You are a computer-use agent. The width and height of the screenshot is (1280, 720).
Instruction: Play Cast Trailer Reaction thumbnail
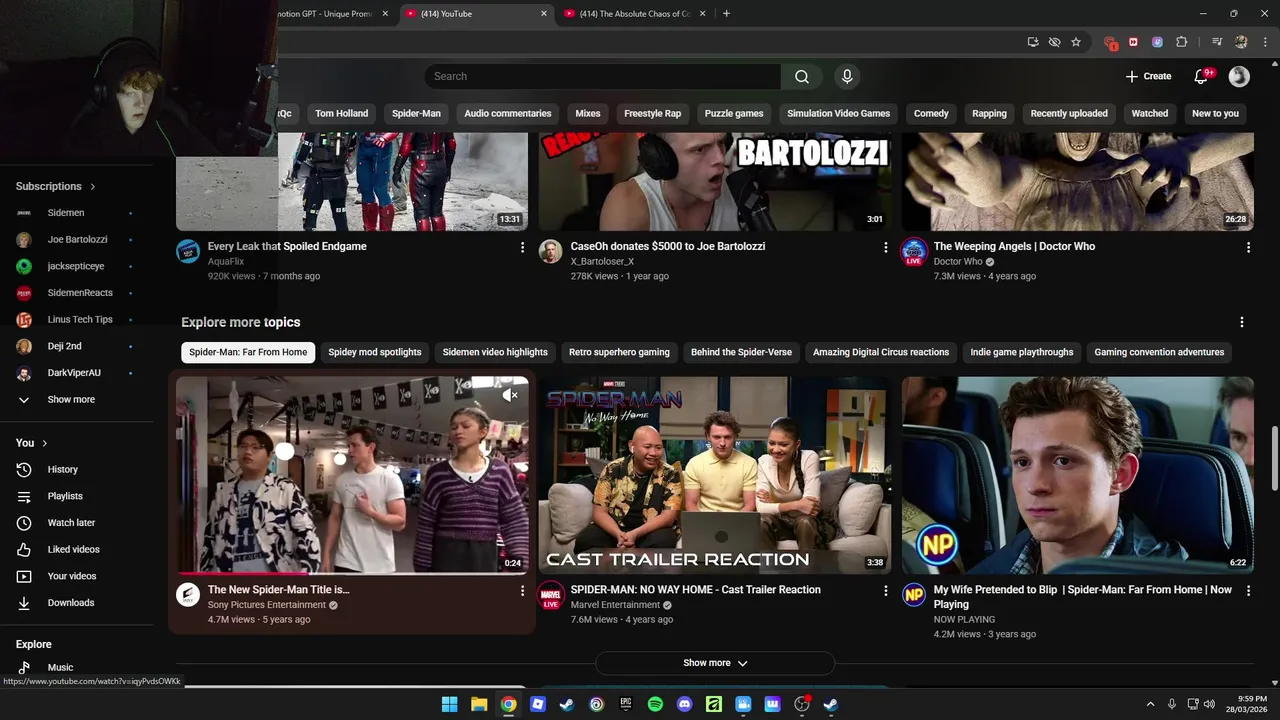[715, 475]
